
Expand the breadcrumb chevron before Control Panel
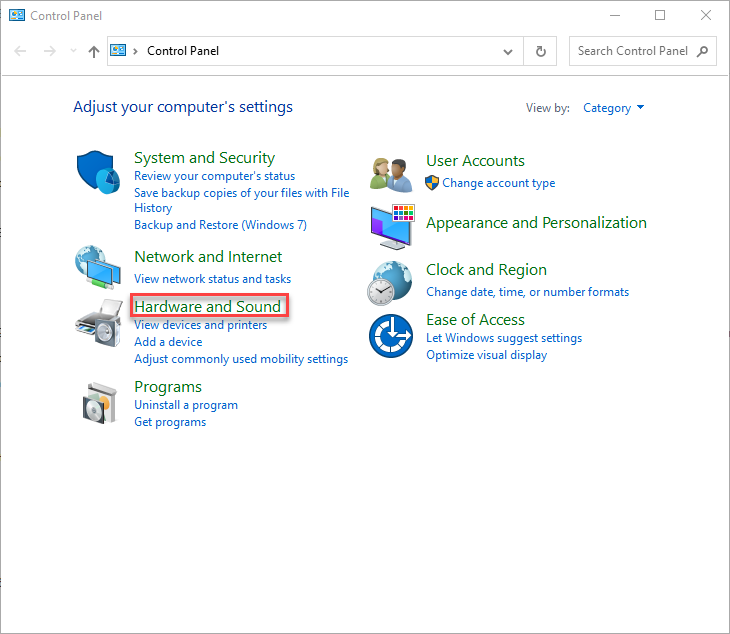click(x=135, y=51)
